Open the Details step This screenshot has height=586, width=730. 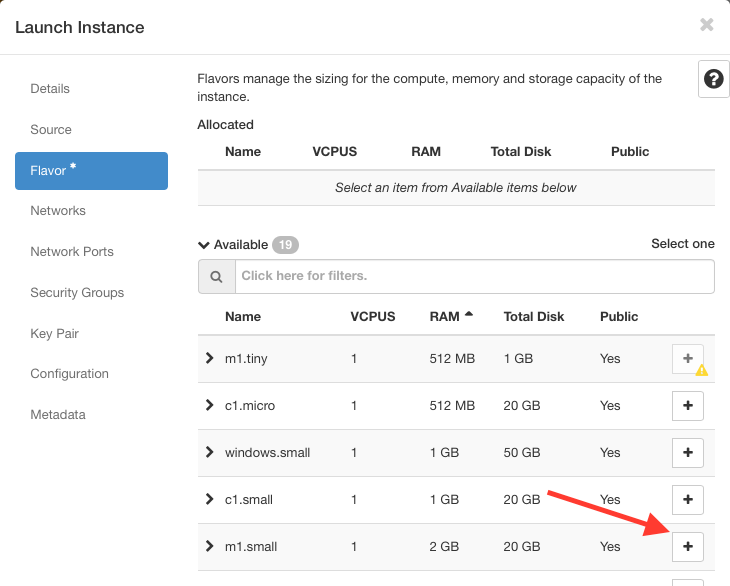point(50,89)
